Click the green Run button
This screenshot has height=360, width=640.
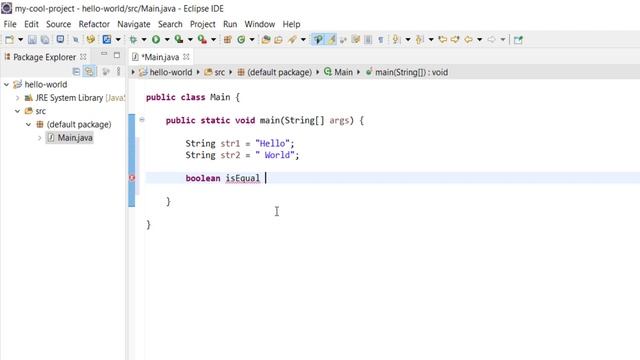[x=156, y=40]
